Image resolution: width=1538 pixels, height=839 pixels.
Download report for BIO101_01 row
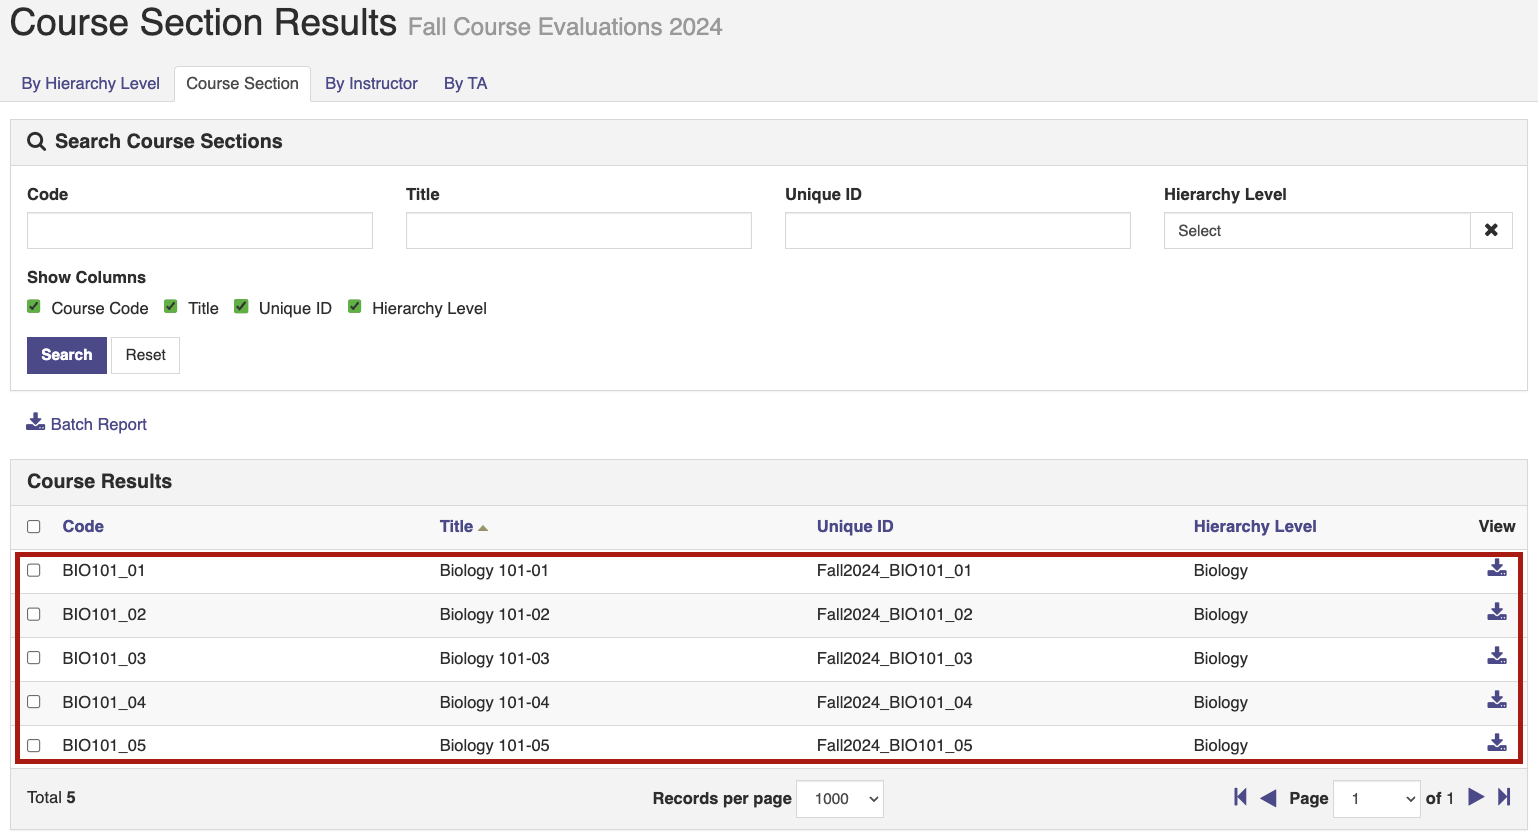(x=1496, y=568)
